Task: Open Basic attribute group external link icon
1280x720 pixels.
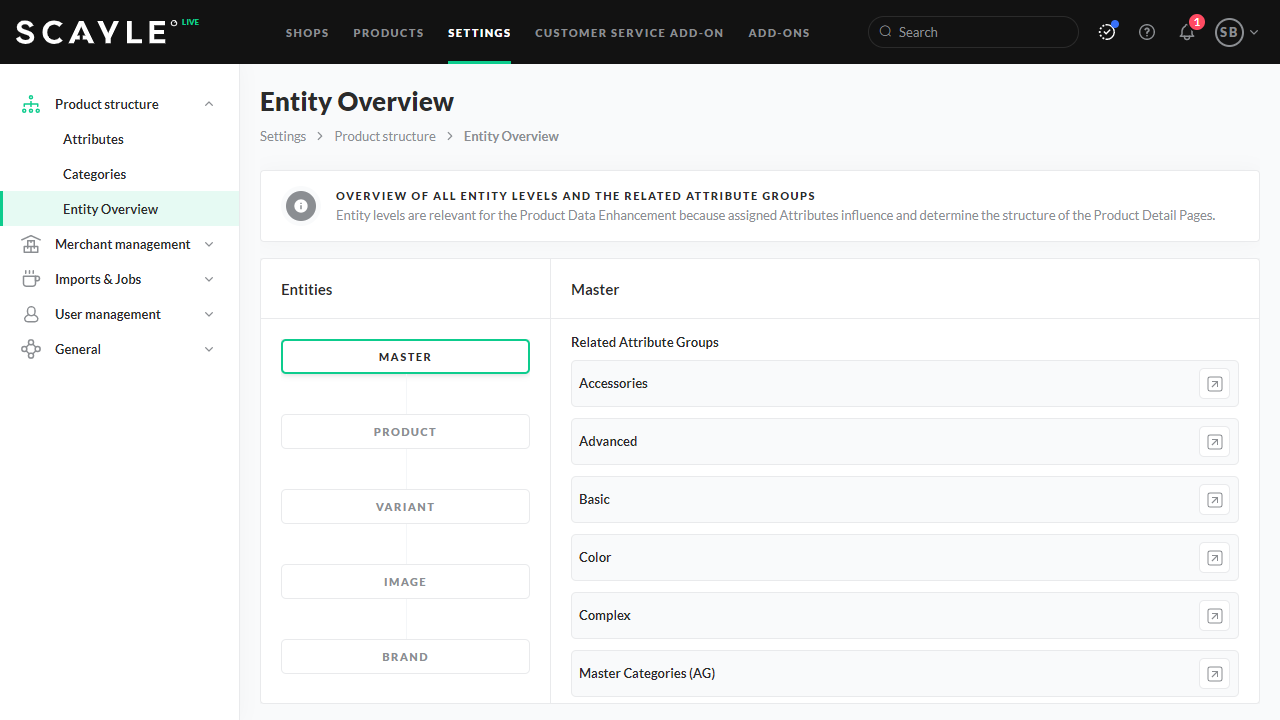Action: pos(1214,500)
